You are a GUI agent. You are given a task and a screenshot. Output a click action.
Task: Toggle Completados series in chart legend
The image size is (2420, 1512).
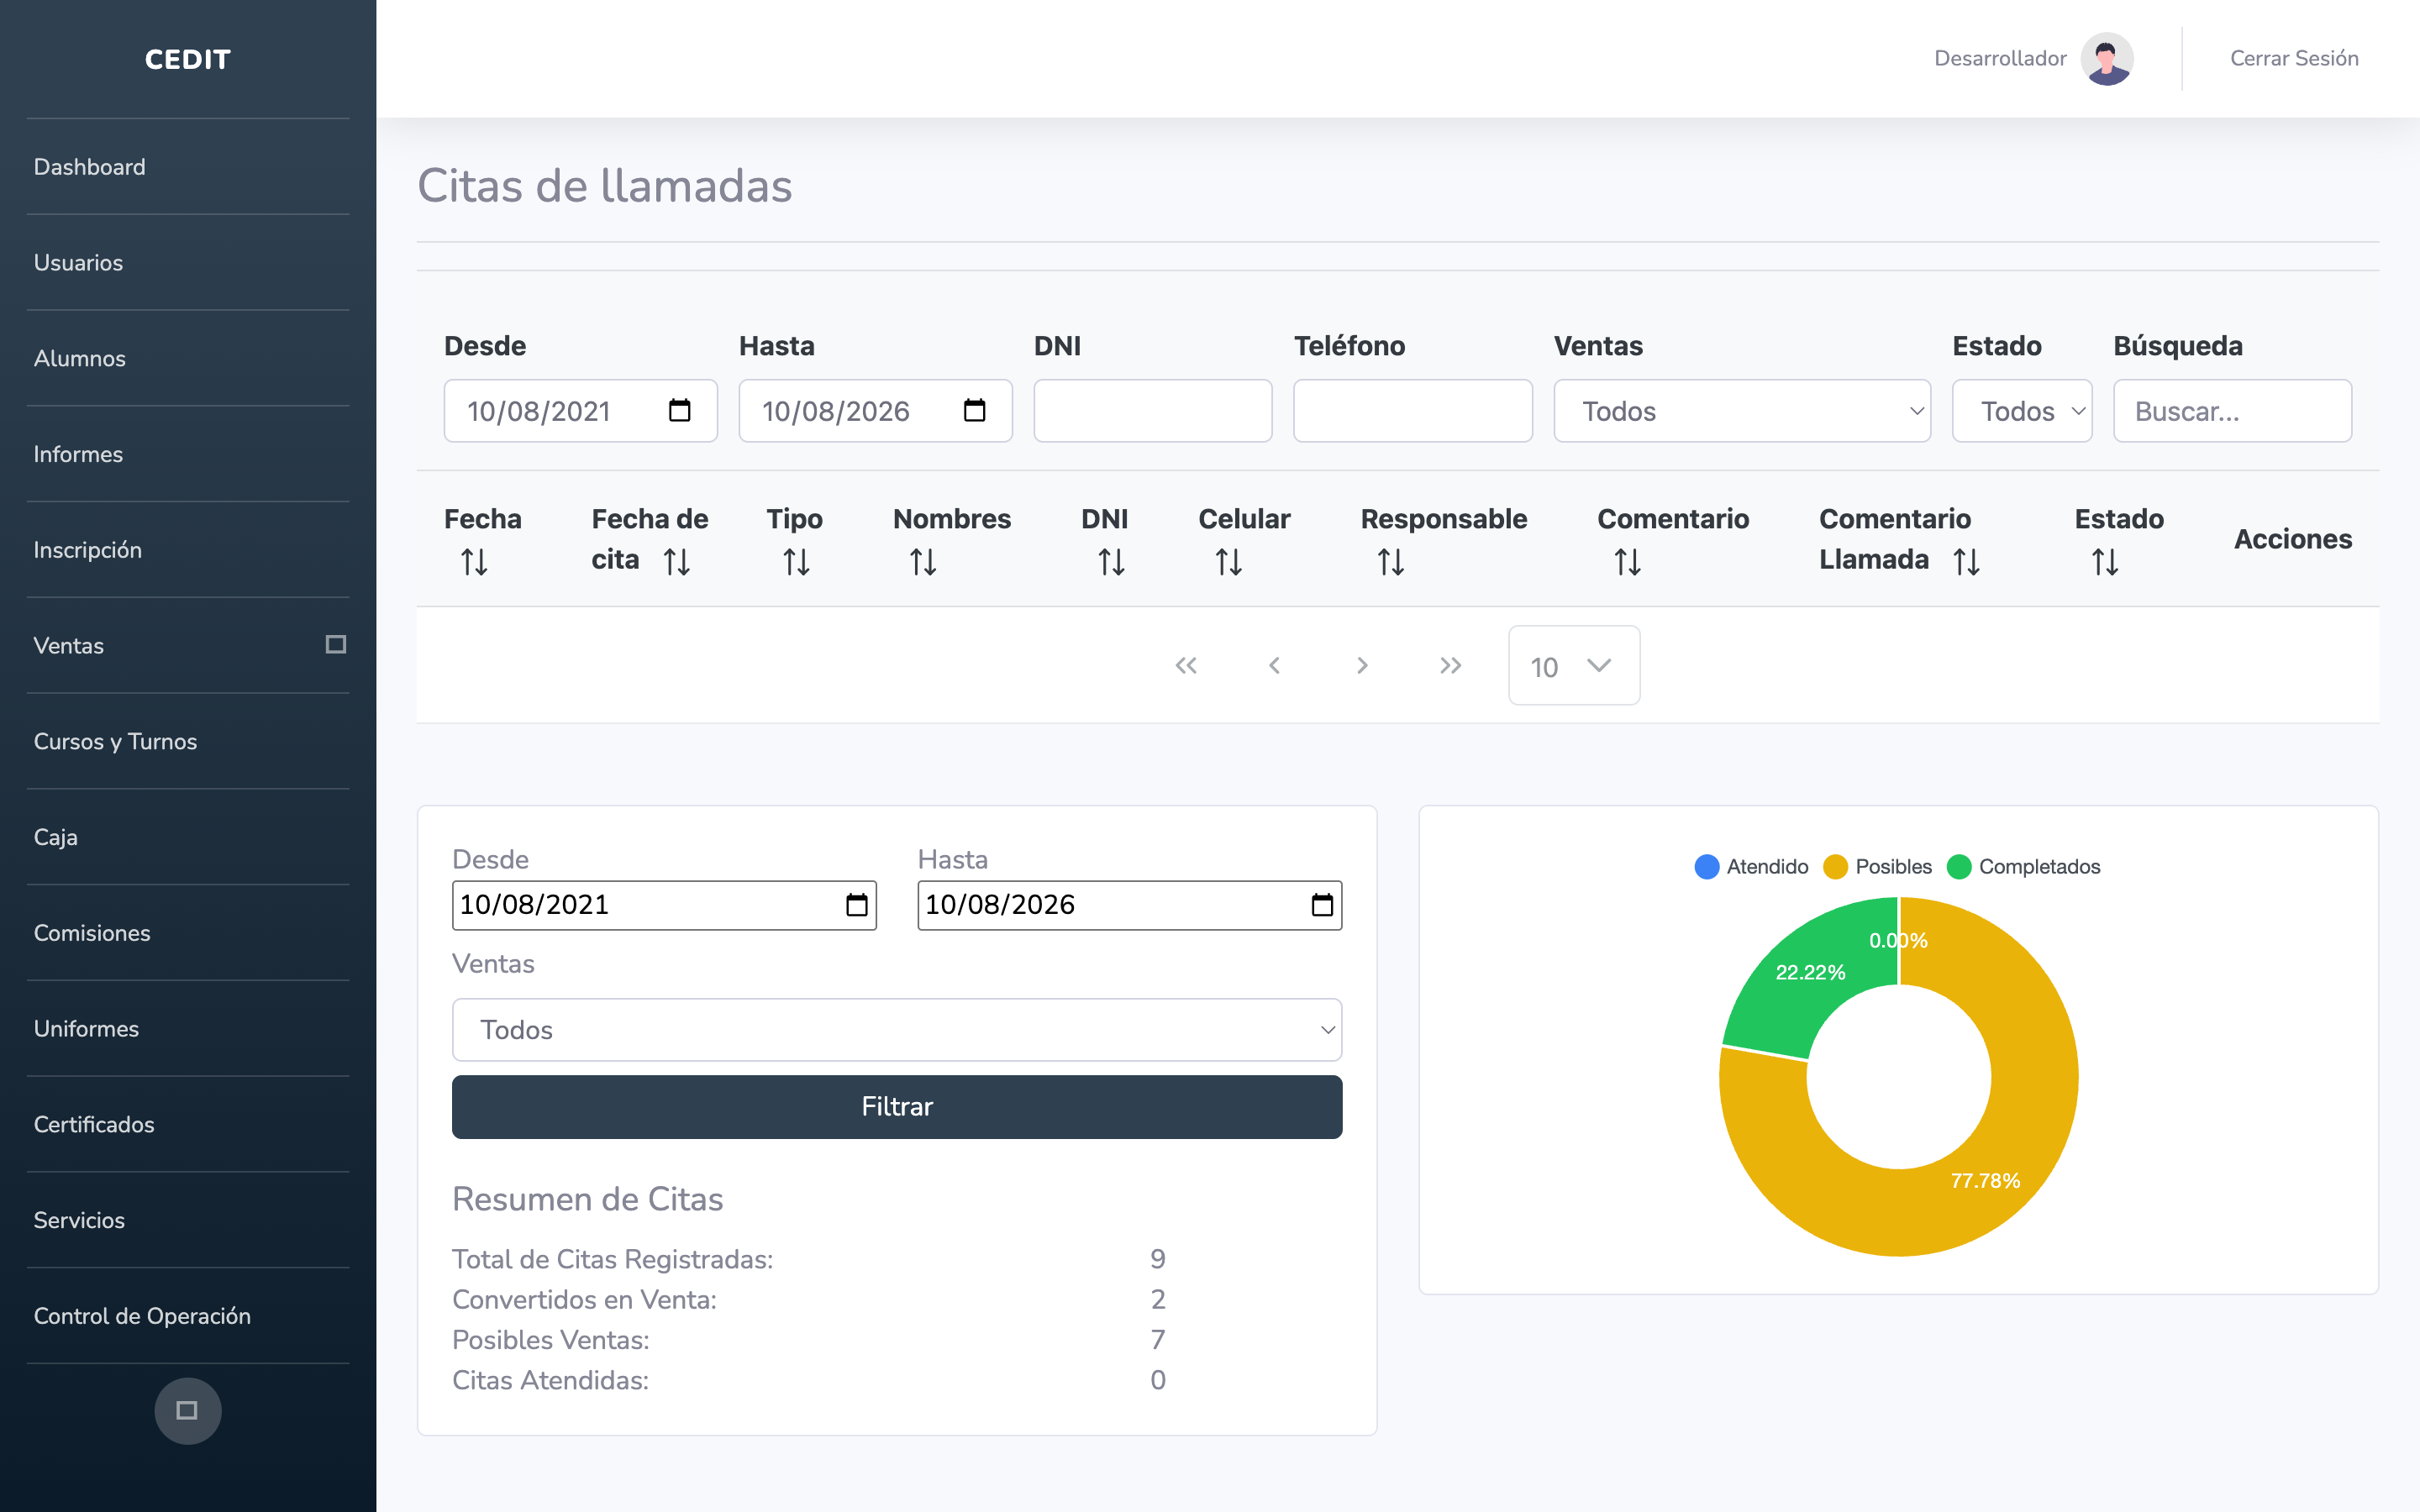(2024, 866)
